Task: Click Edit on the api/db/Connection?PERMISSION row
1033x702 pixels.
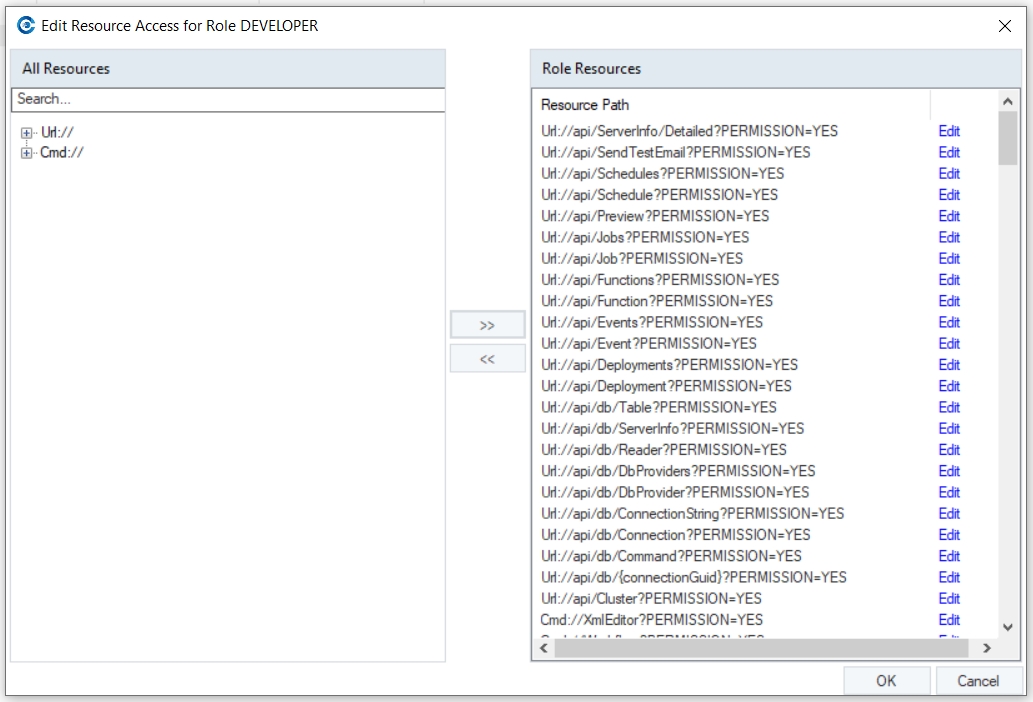Action: click(949, 535)
